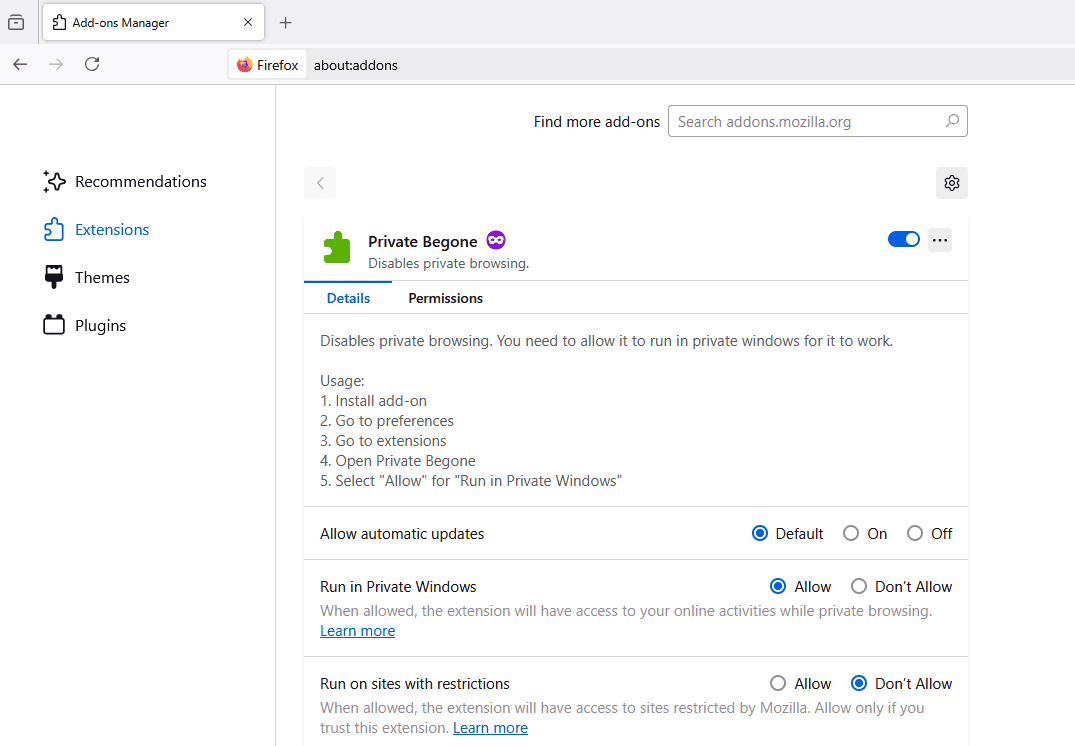Open Themes in the sidebar
1075x746 pixels.
(x=101, y=278)
